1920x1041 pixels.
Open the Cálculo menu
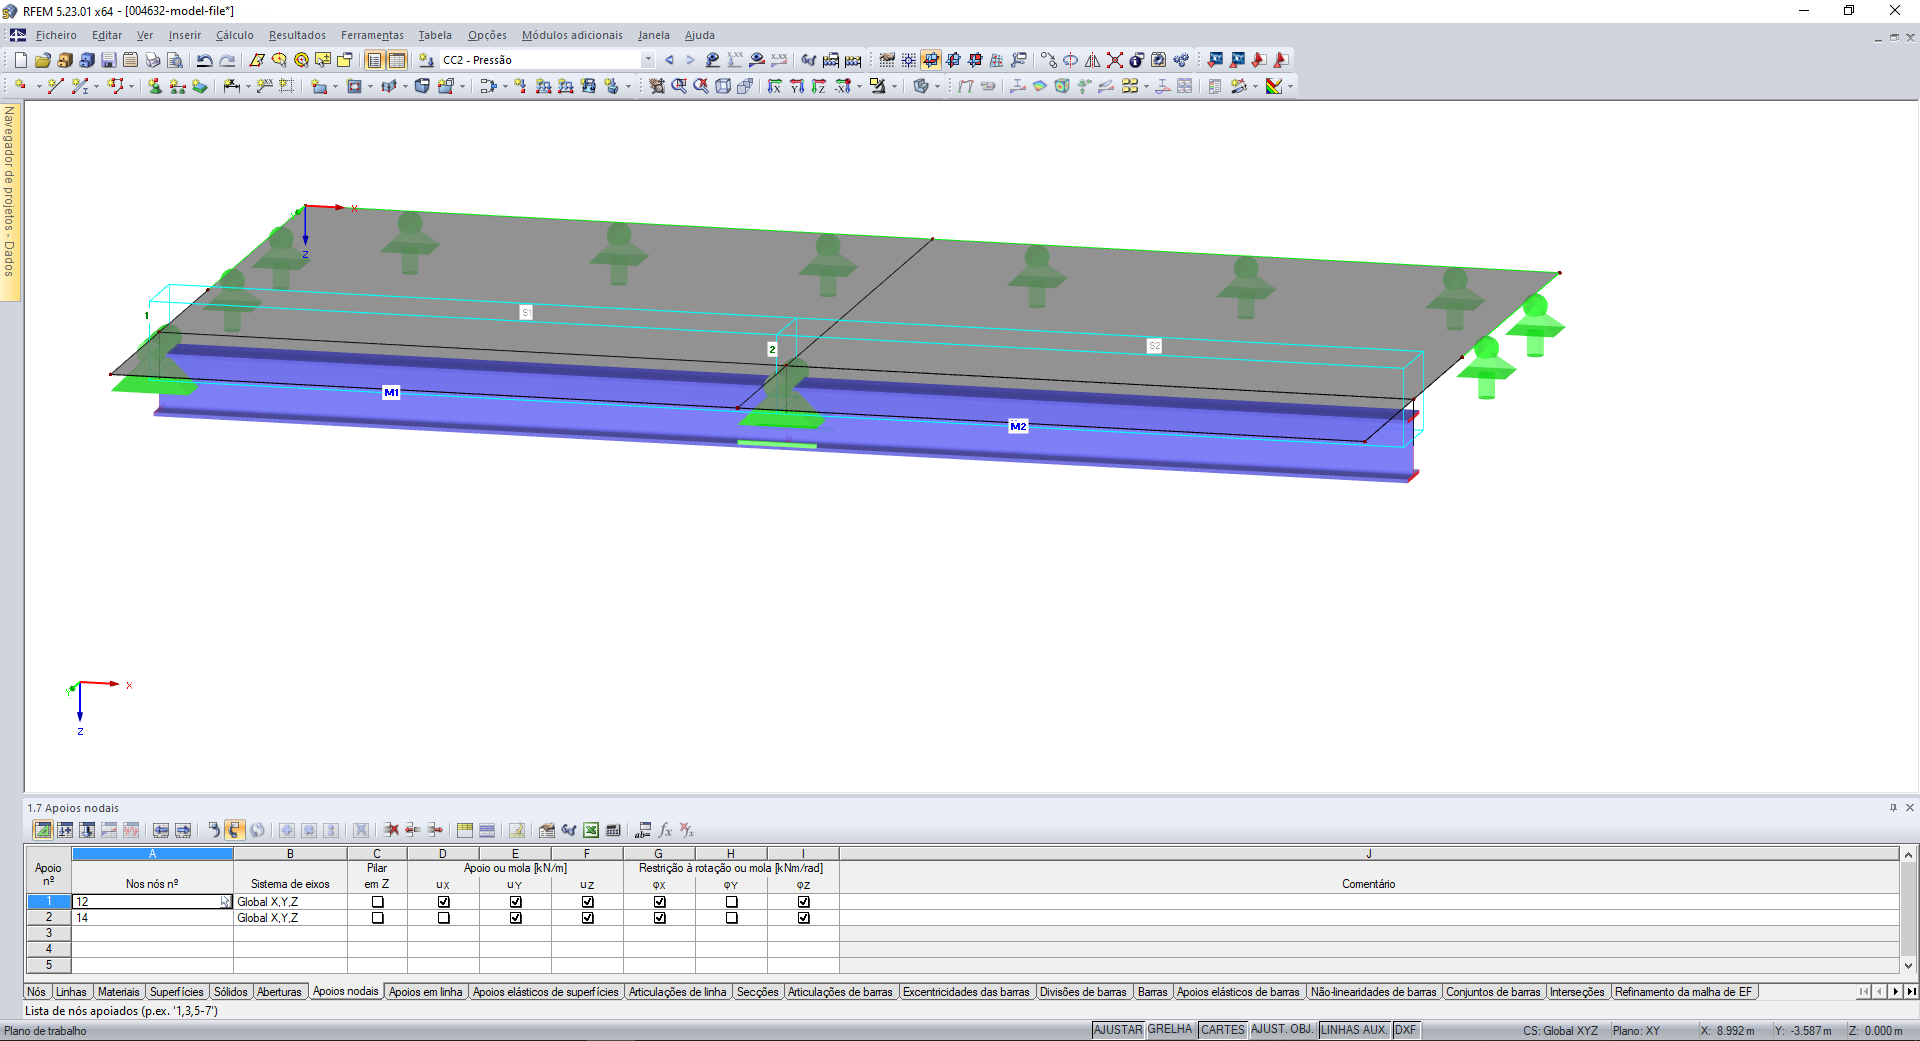(x=235, y=35)
